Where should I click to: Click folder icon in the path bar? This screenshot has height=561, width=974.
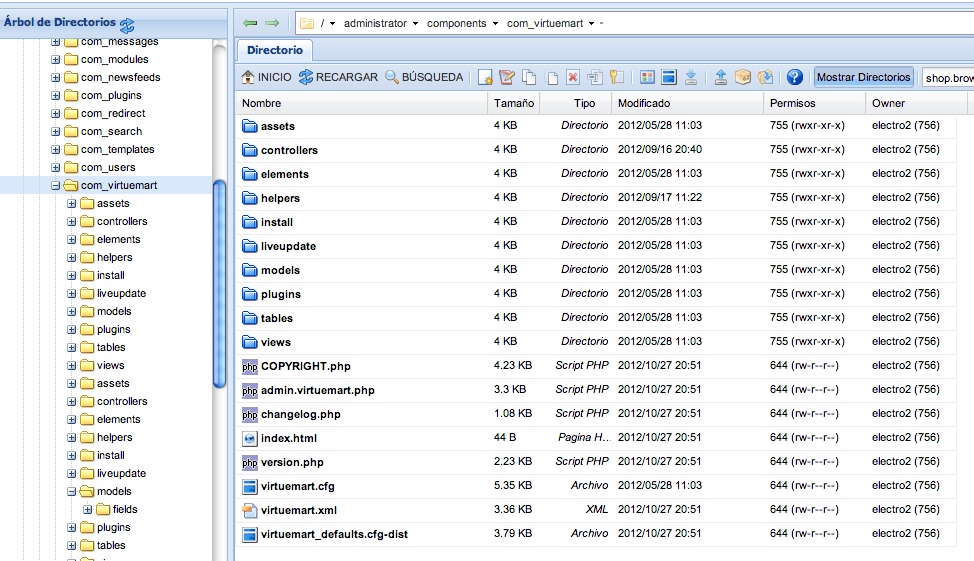(307, 24)
